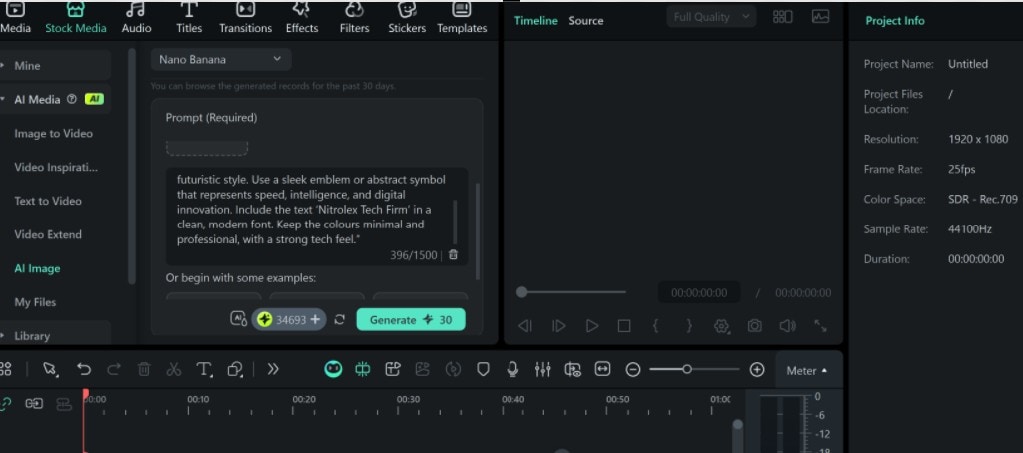Click the AI settings icon beside credits
The image size is (1023, 453).
(x=239, y=319)
